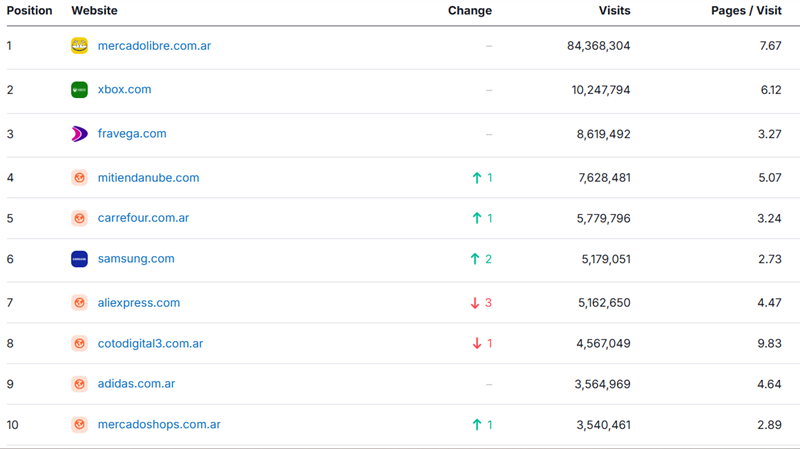Click the icon beside mitiendanube.com
Viewport: 800px width, 449px height.
coord(79,178)
